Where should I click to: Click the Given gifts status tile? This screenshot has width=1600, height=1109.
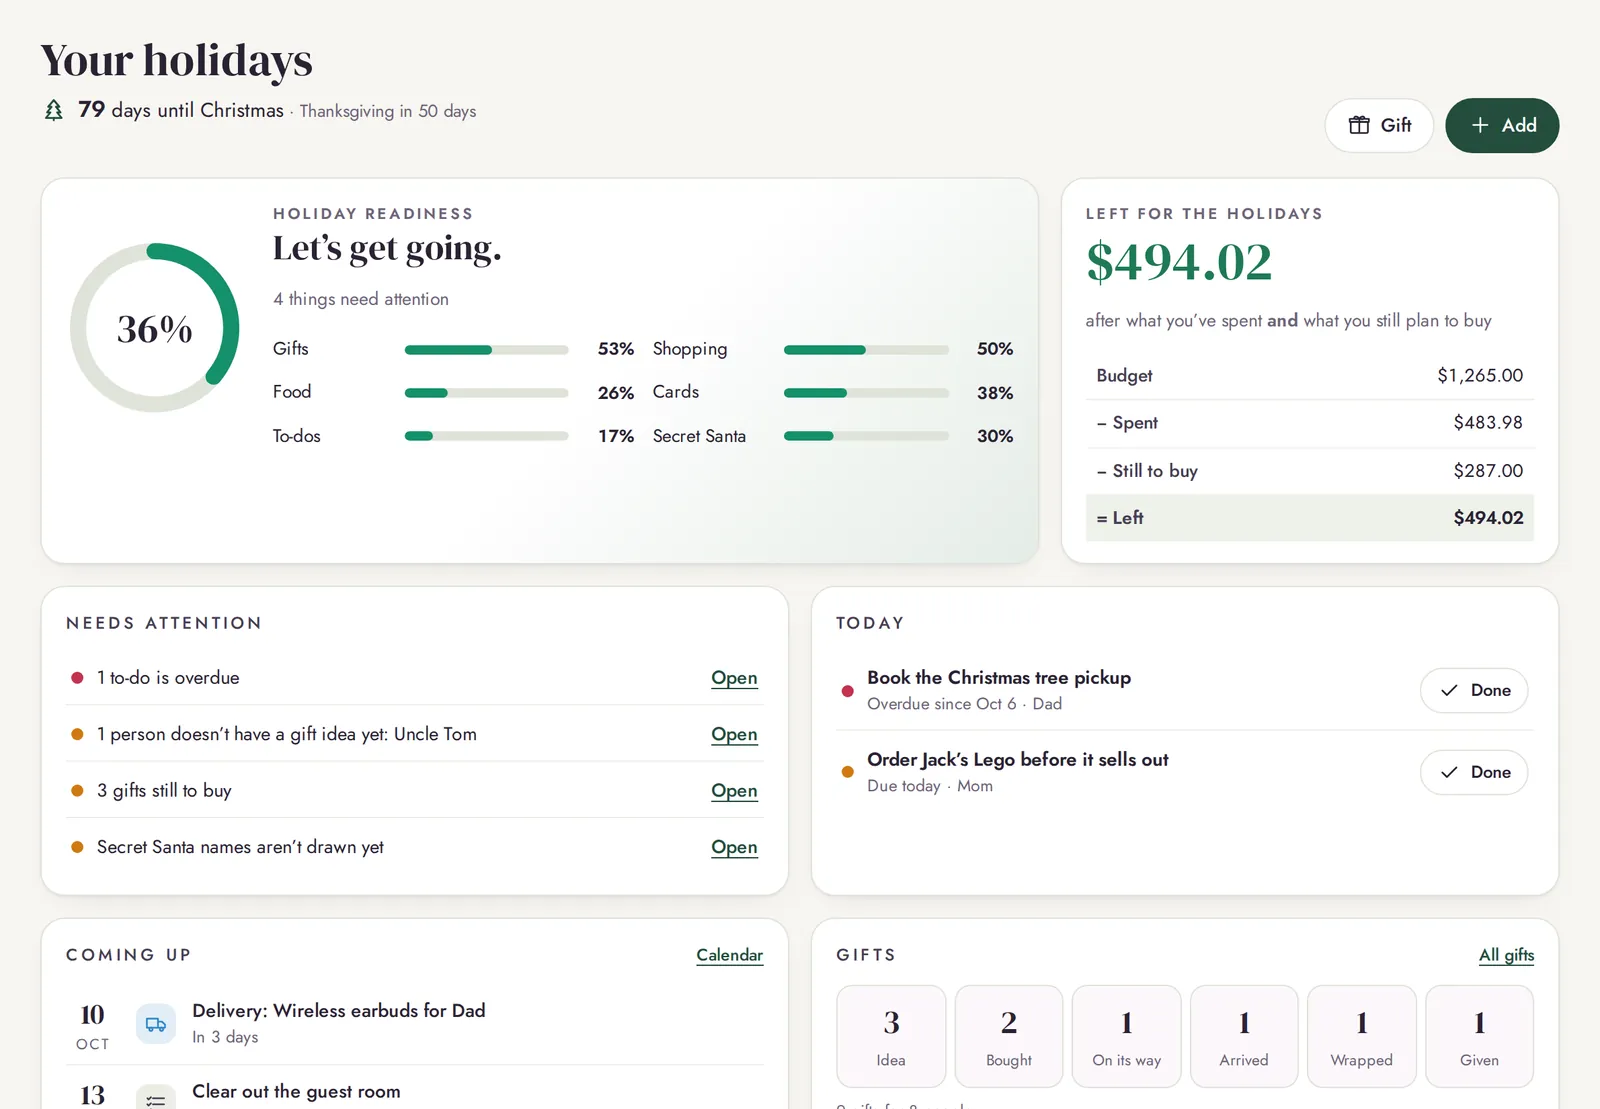(x=1479, y=1036)
